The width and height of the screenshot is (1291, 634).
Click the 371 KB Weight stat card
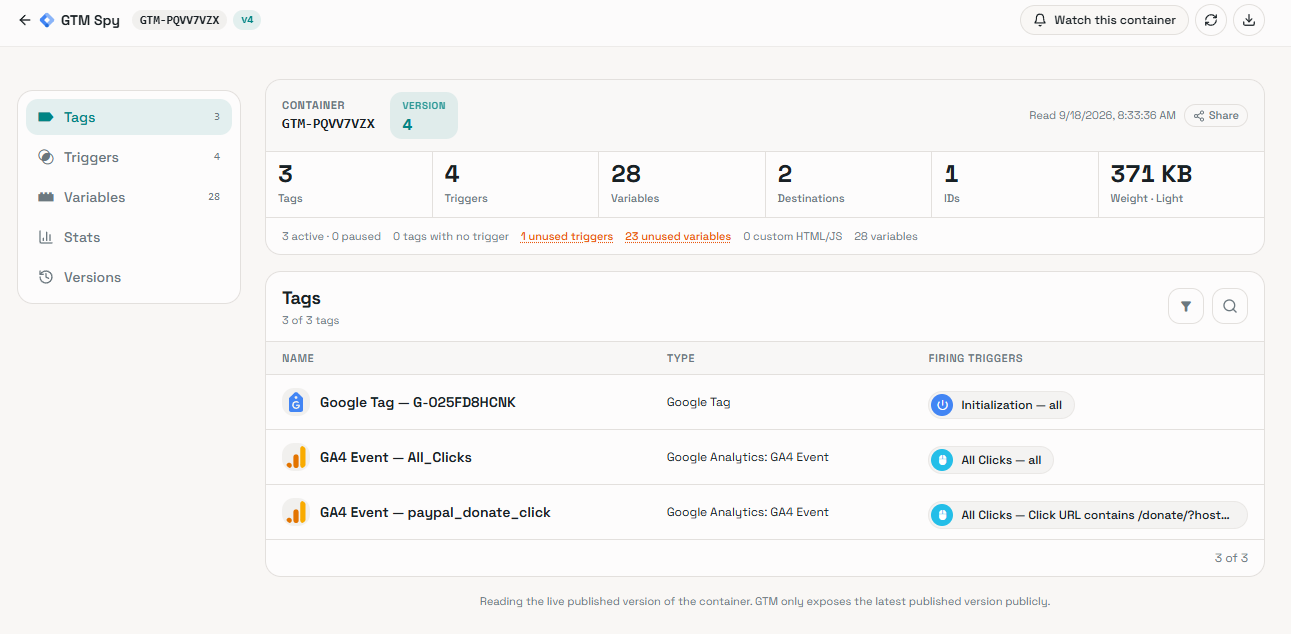[x=1181, y=185]
